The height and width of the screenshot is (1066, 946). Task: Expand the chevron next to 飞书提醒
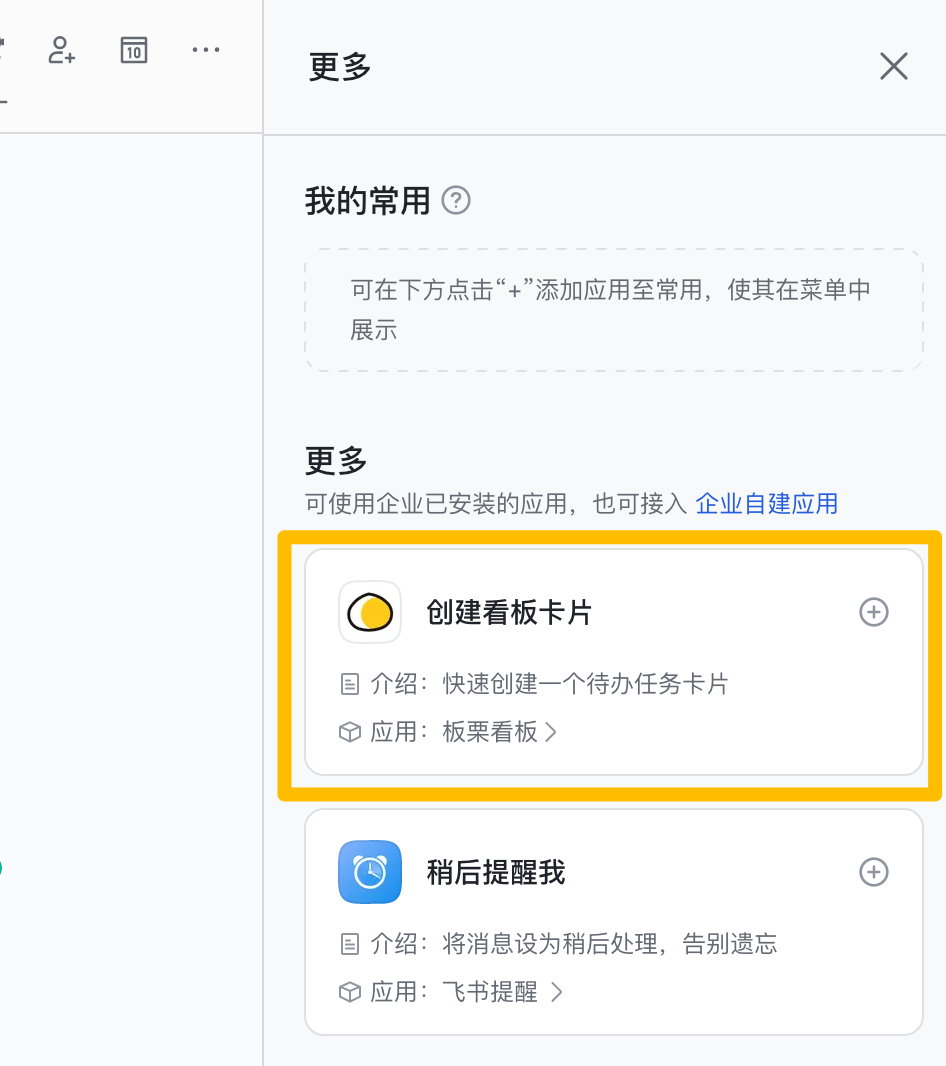coord(557,992)
